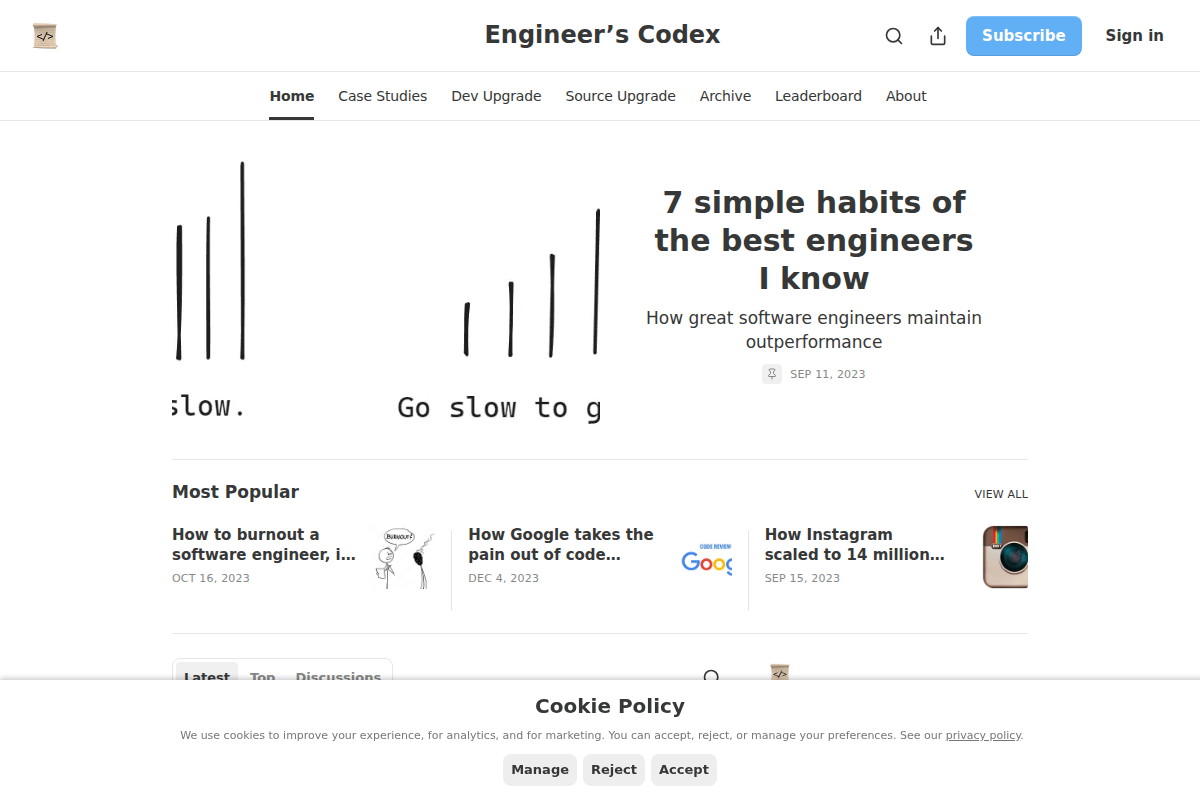Click the Subscribe button
1200x800 pixels.
click(1023, 35)
